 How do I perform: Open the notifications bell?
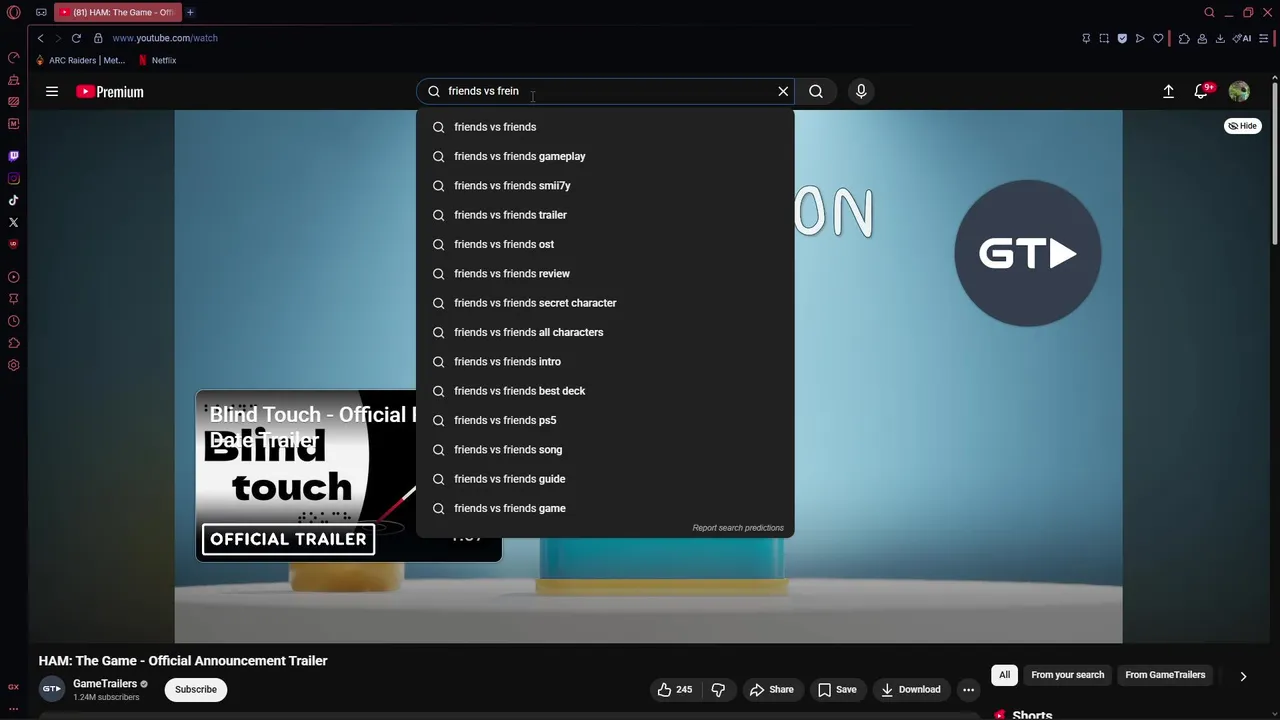click(x=1202, y=91)
